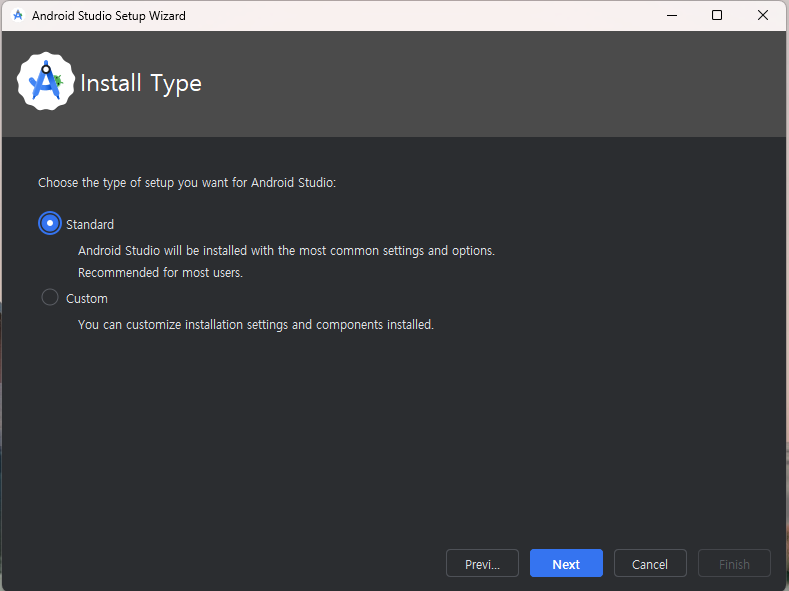This screenshot has height=591, width=789.
Task: Click the "Custom" label text
Action: click(x=87, y=298)
